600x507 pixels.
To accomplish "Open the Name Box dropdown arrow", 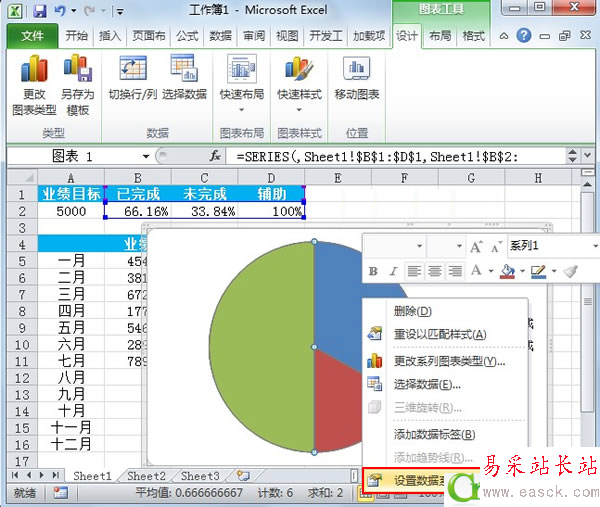I will [146, 156].
